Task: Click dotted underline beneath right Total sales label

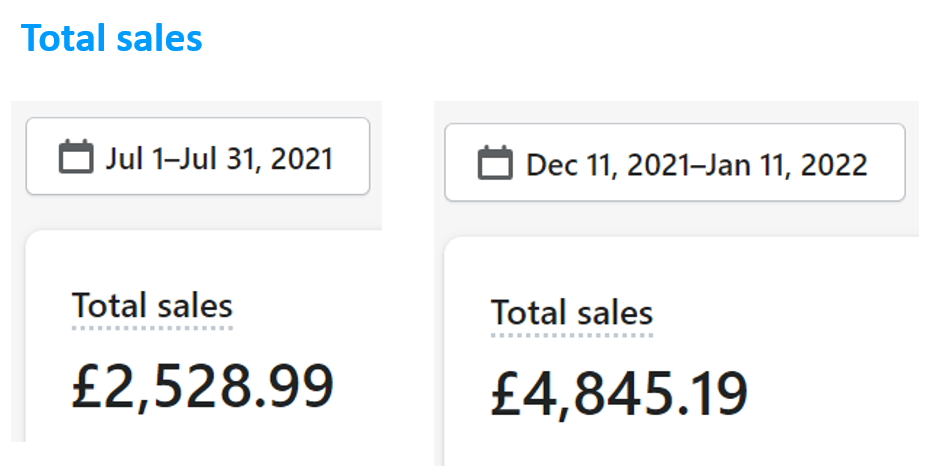Action: tap(572, 334)
